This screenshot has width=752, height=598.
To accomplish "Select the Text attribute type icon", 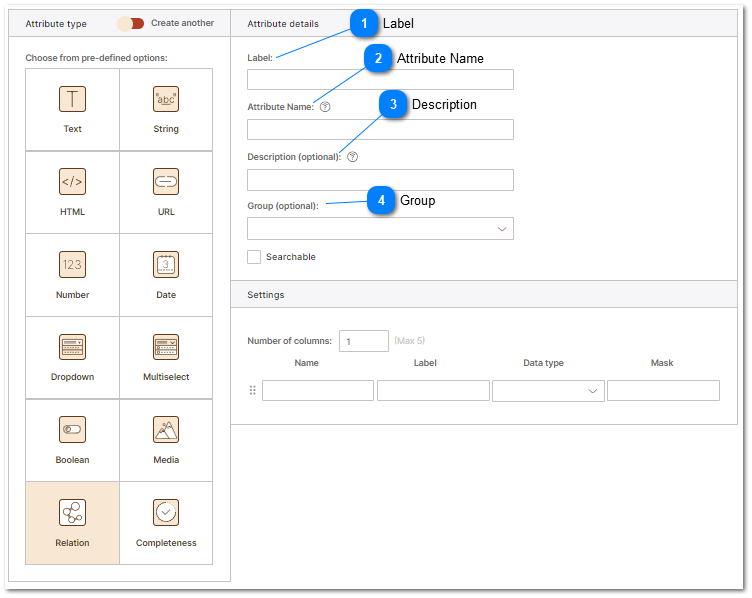I will 72,99.
